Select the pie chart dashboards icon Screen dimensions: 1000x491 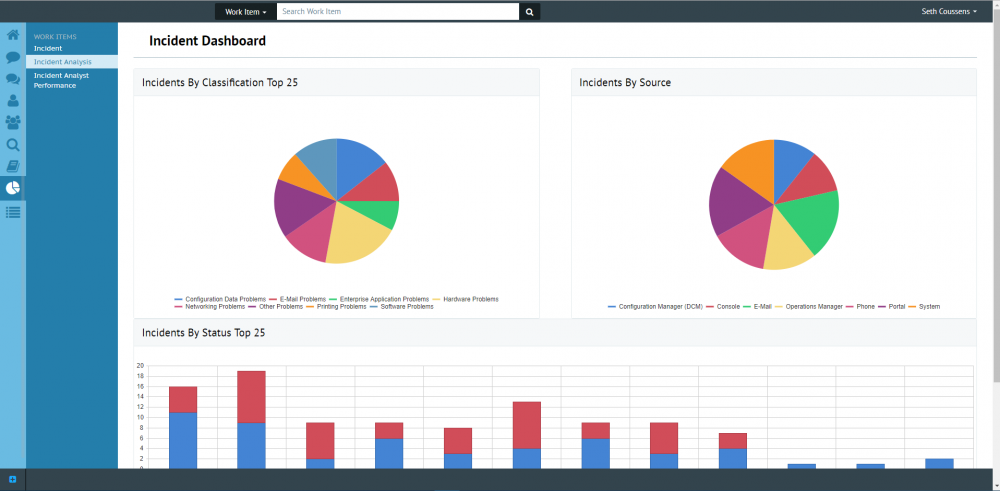(x=13, y=188)
